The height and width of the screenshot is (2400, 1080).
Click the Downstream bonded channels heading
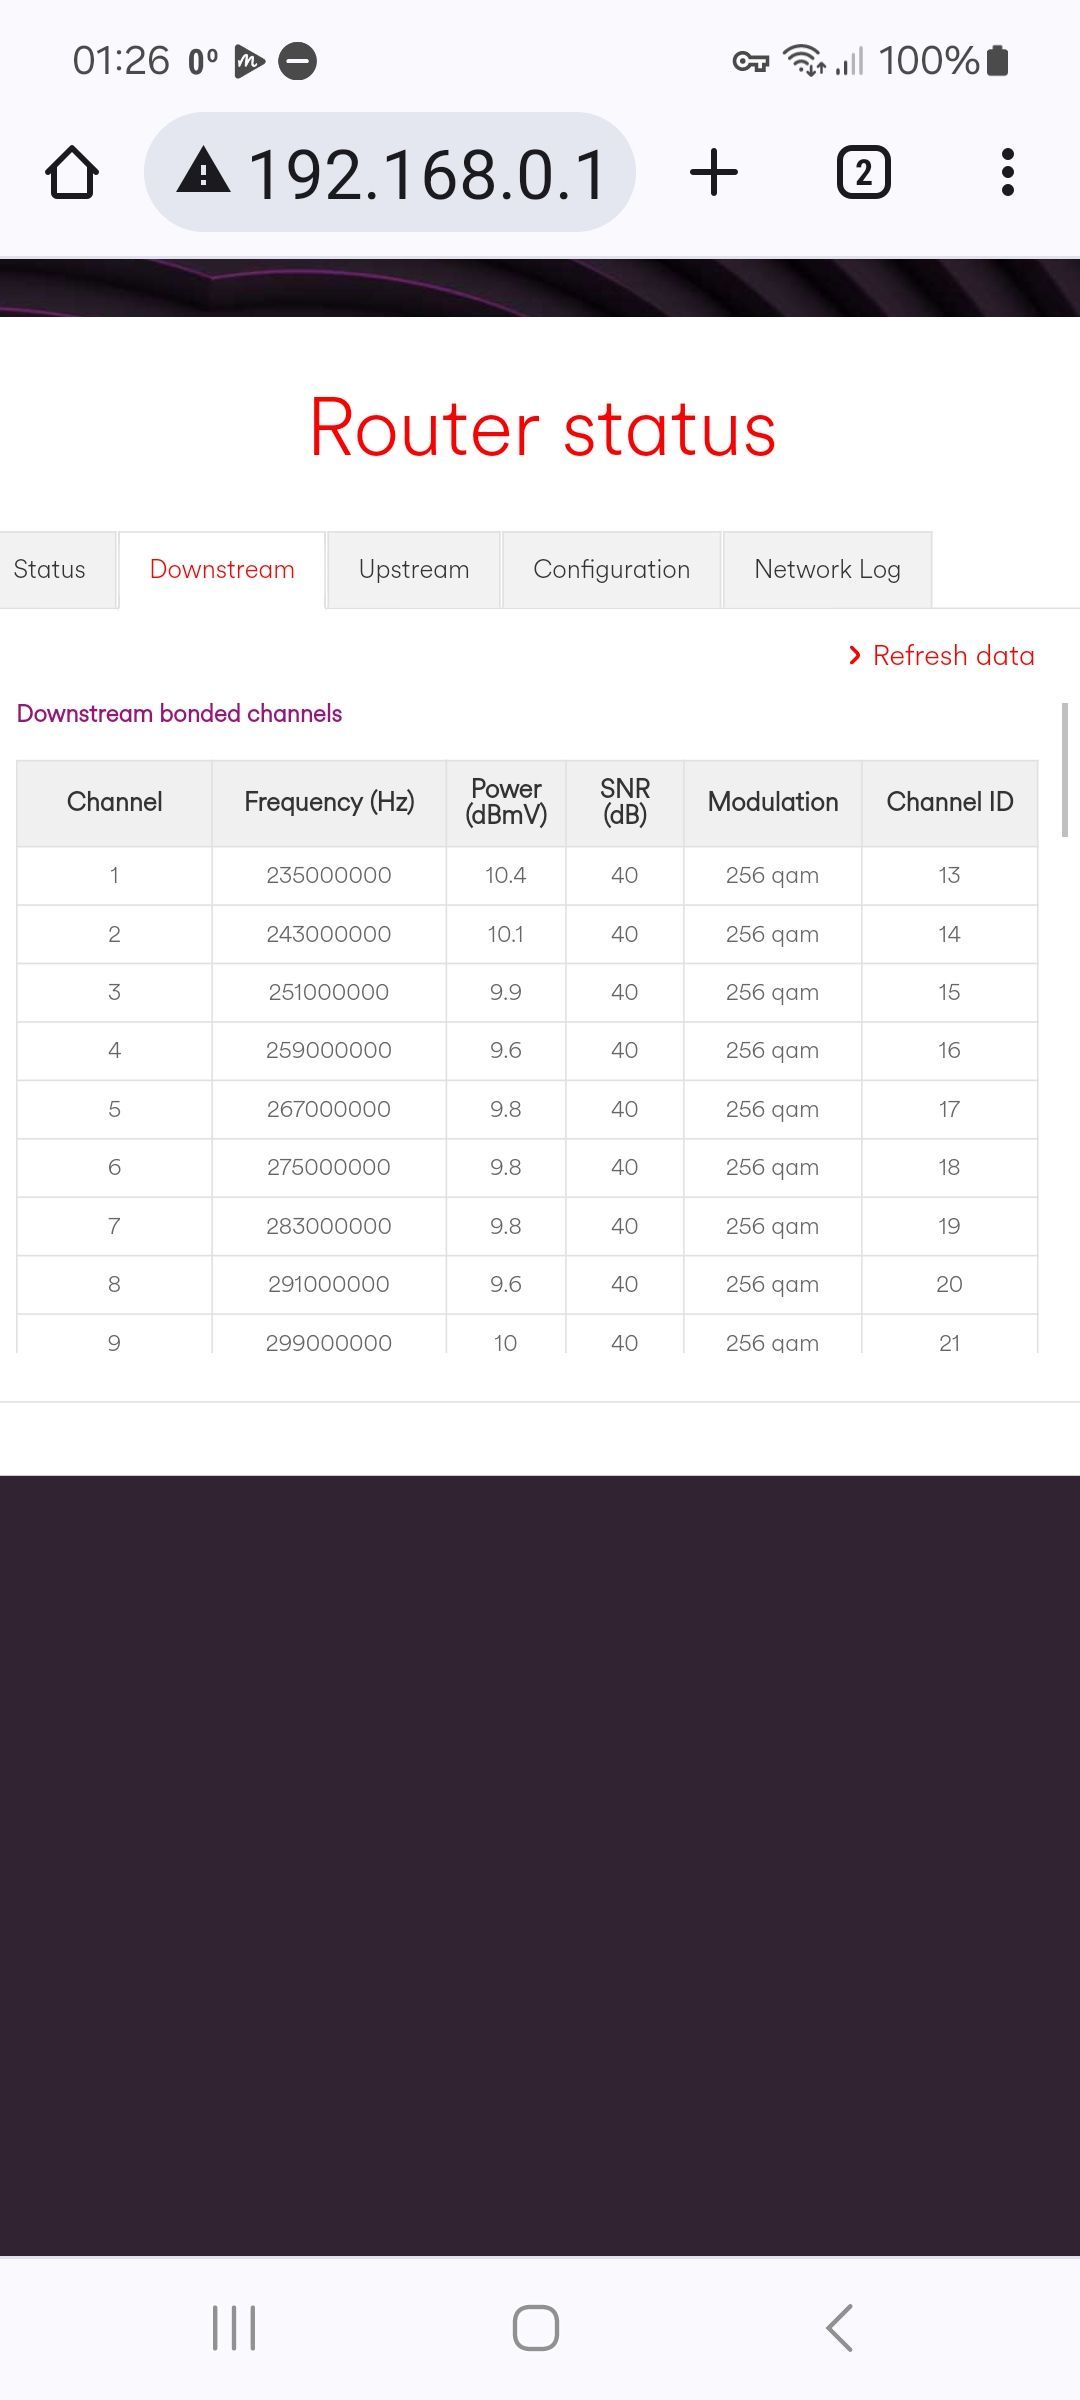pos(180,714)
